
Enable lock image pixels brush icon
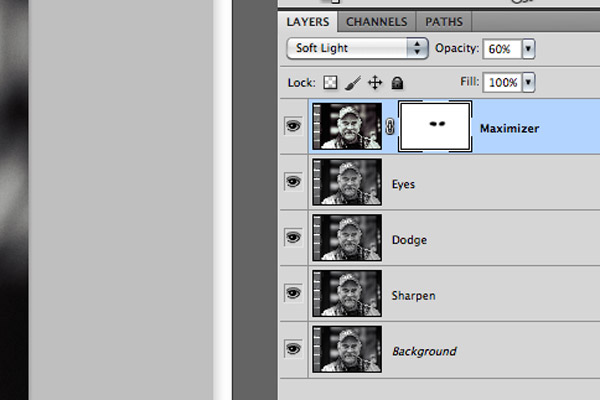point(353,83)
